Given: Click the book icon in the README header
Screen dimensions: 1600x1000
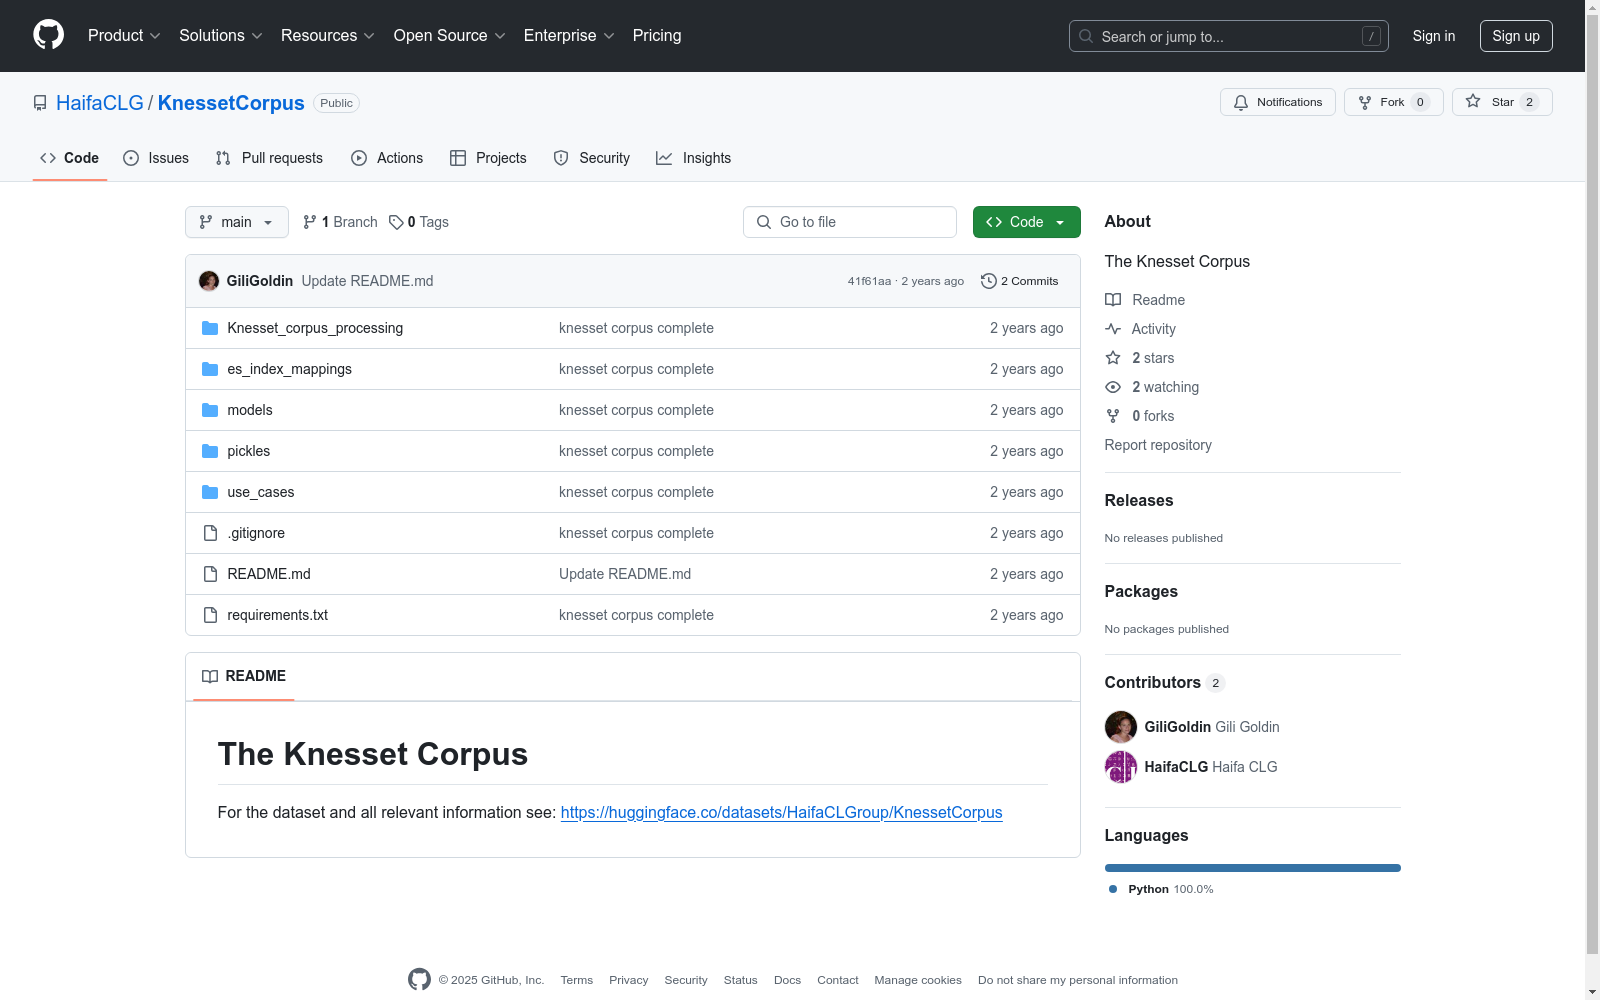Looking at the screenshot, I should (210, 676).
